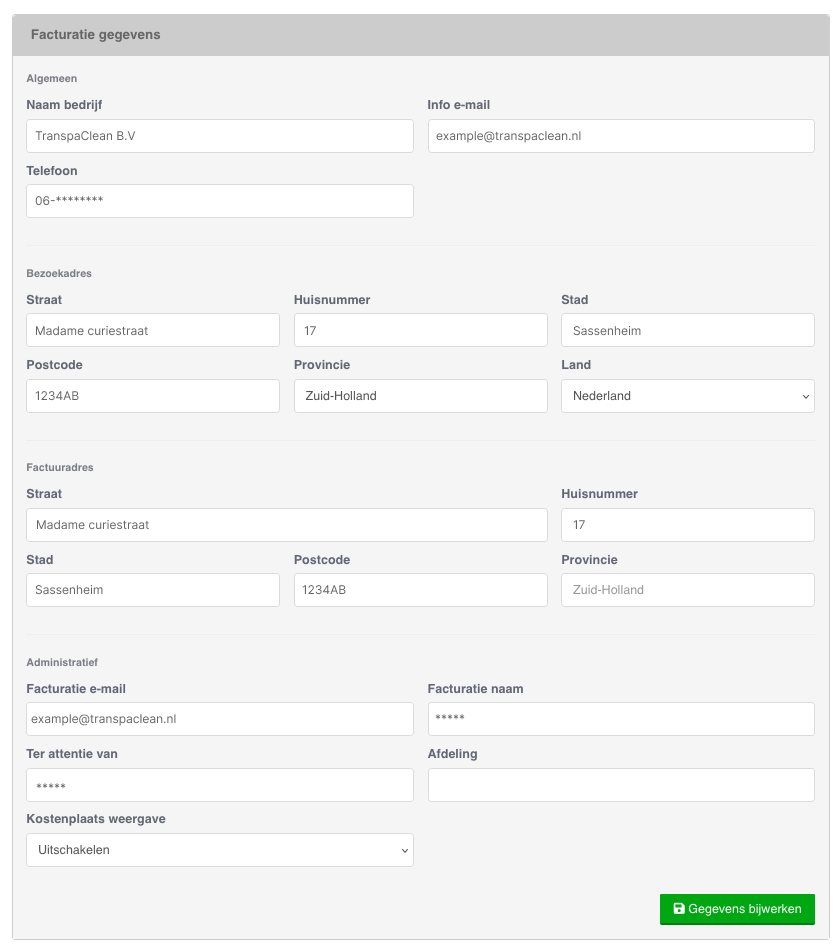
Task: Click the Bezoekadres Provincie field
Action: pos(420,396)
